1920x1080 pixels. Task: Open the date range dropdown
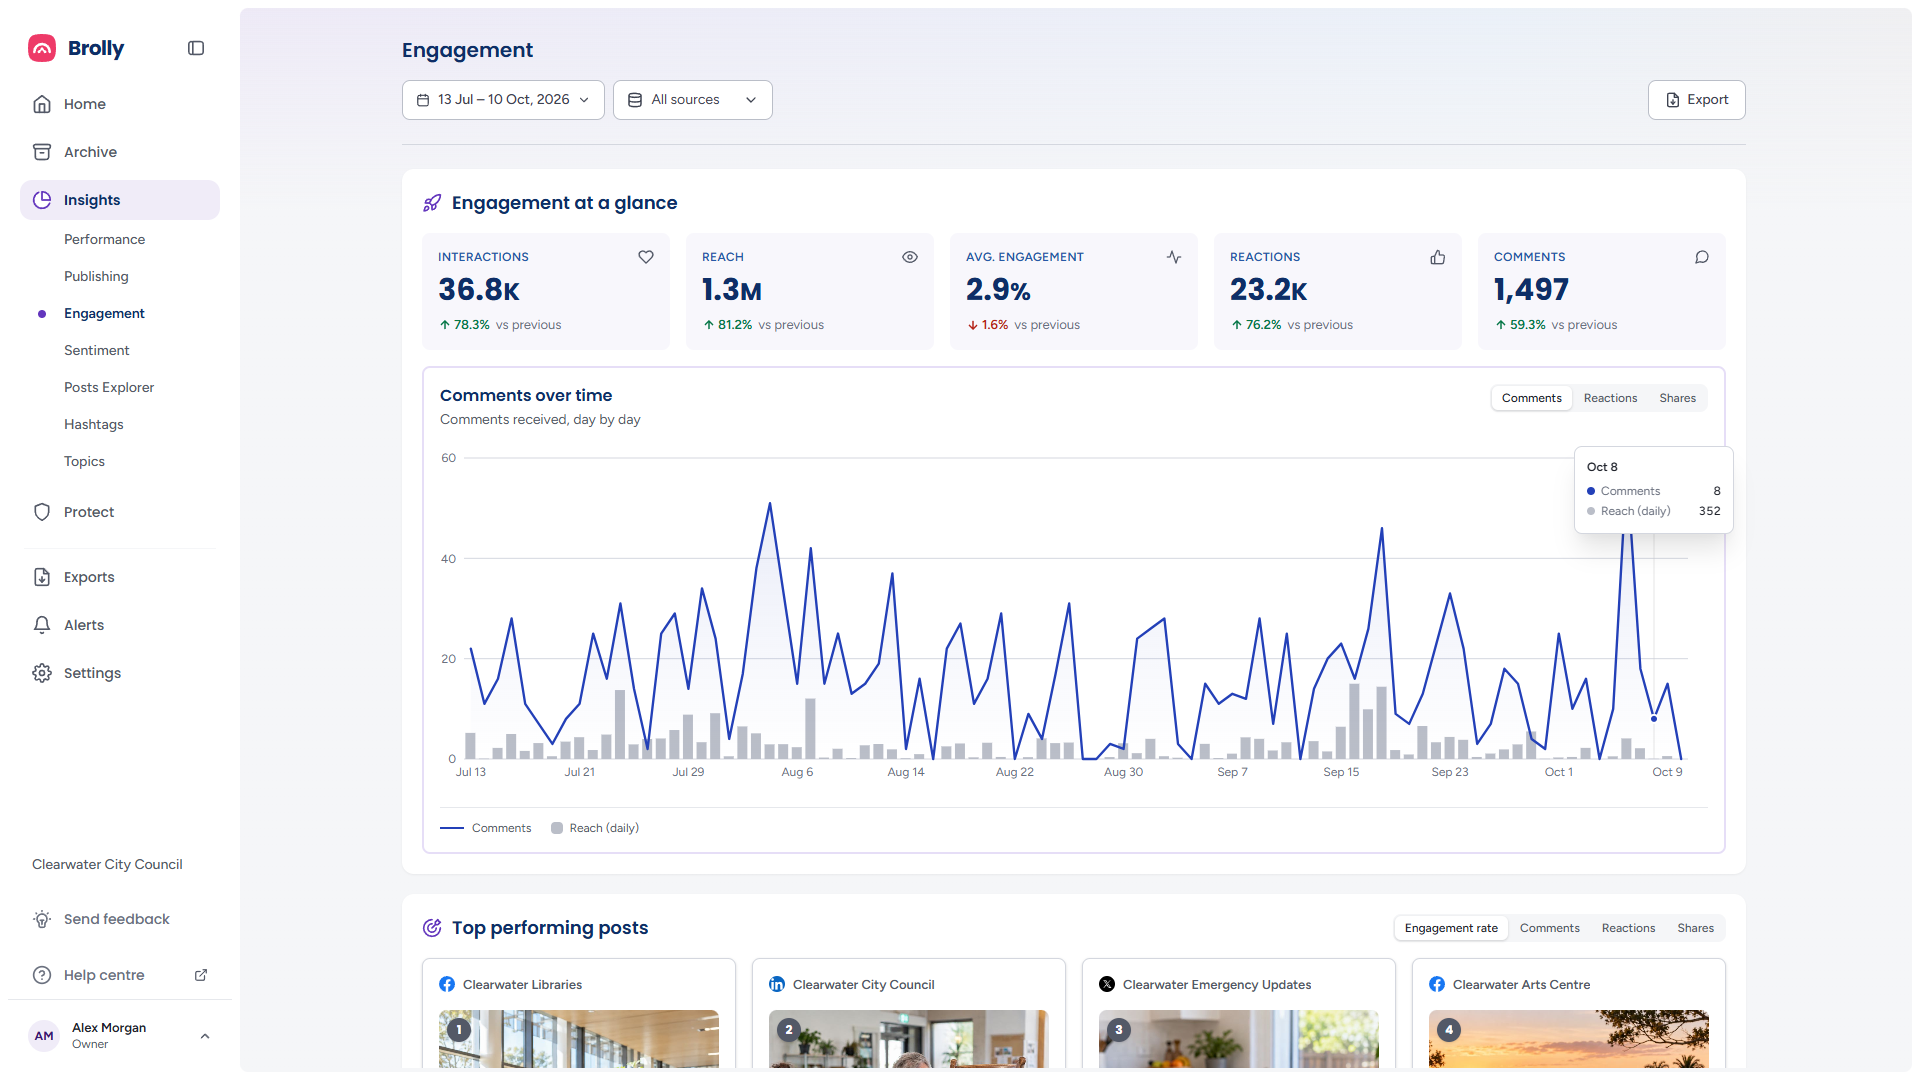click(x=503, y=100)
